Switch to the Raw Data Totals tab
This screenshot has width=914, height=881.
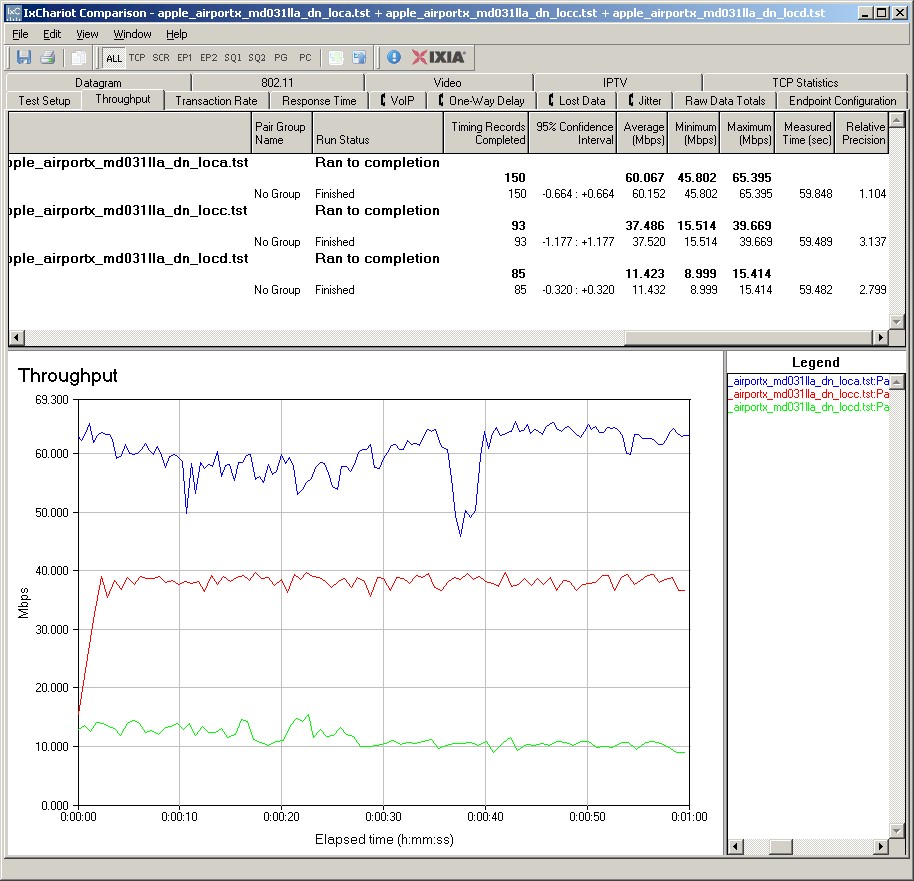point(725,101)
